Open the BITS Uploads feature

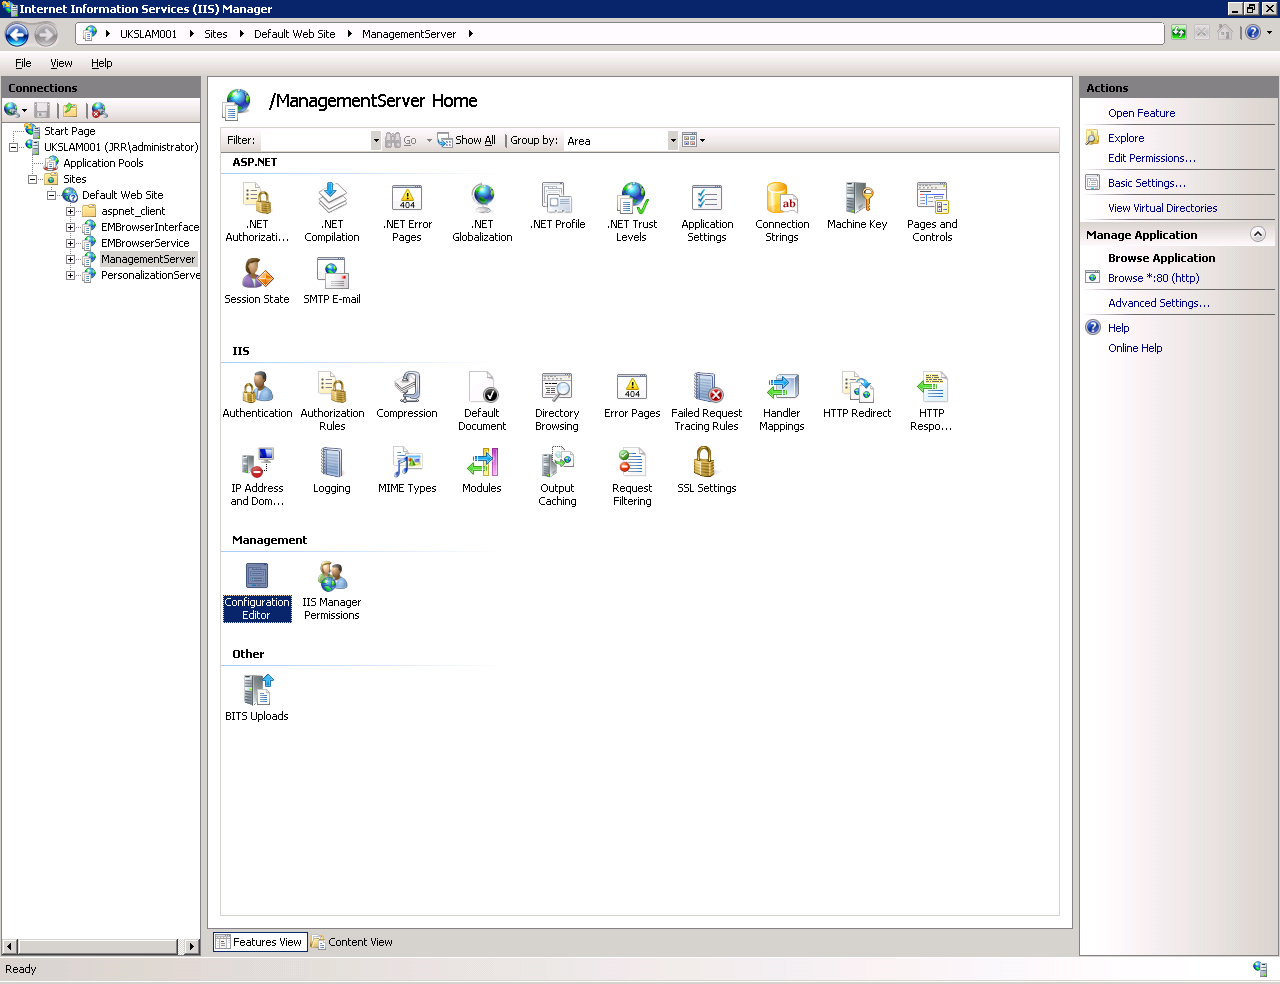[x=257, y=698]
